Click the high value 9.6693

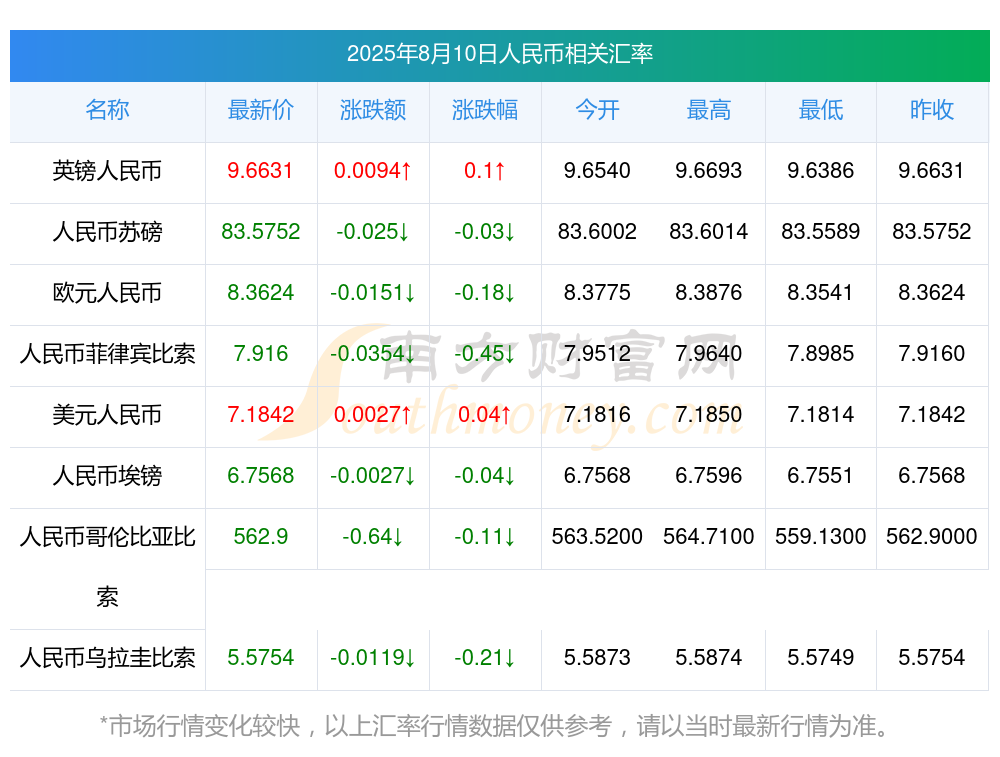pyautogui.click(x=709, y=171)
